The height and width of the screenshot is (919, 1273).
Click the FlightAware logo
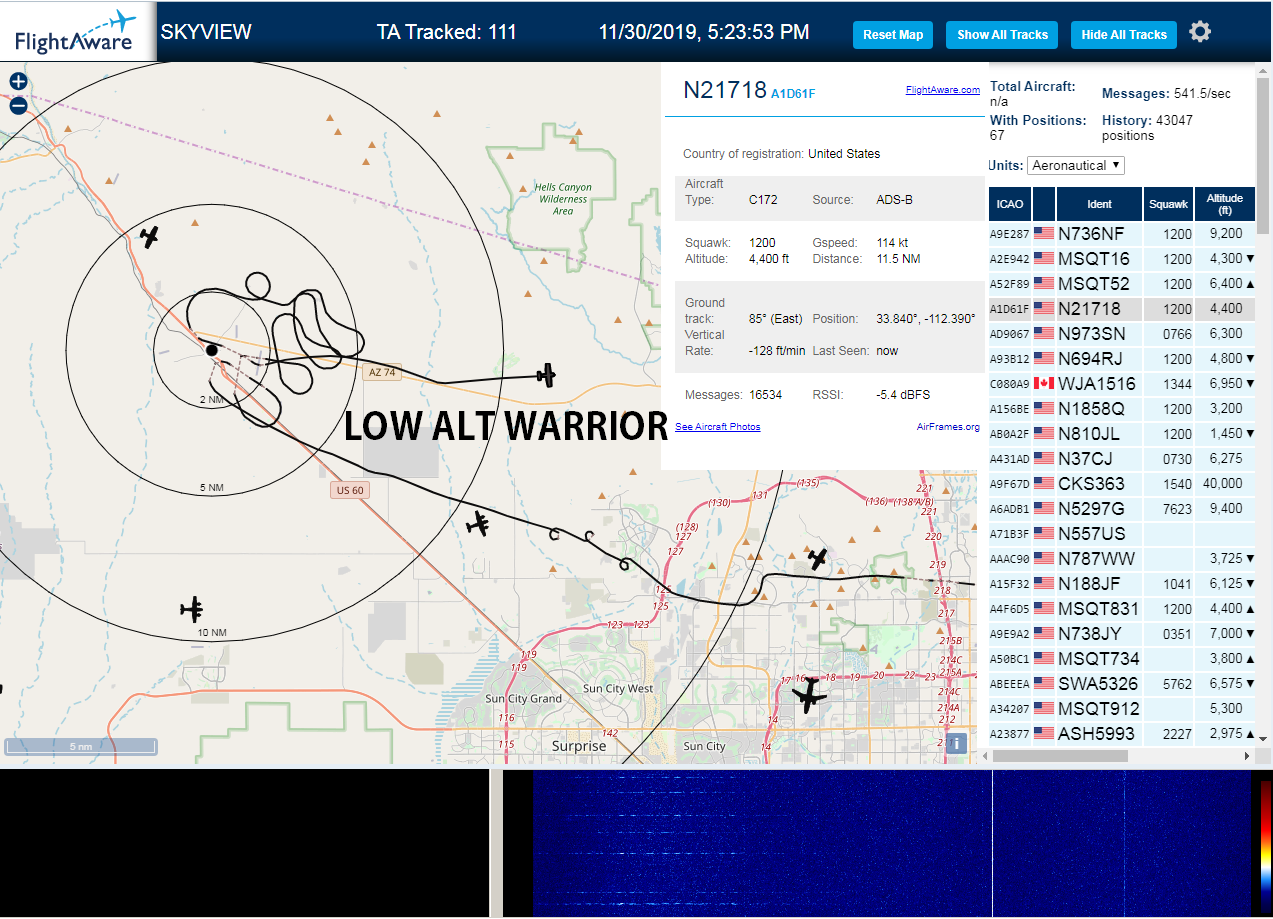(x=76, y=32)
